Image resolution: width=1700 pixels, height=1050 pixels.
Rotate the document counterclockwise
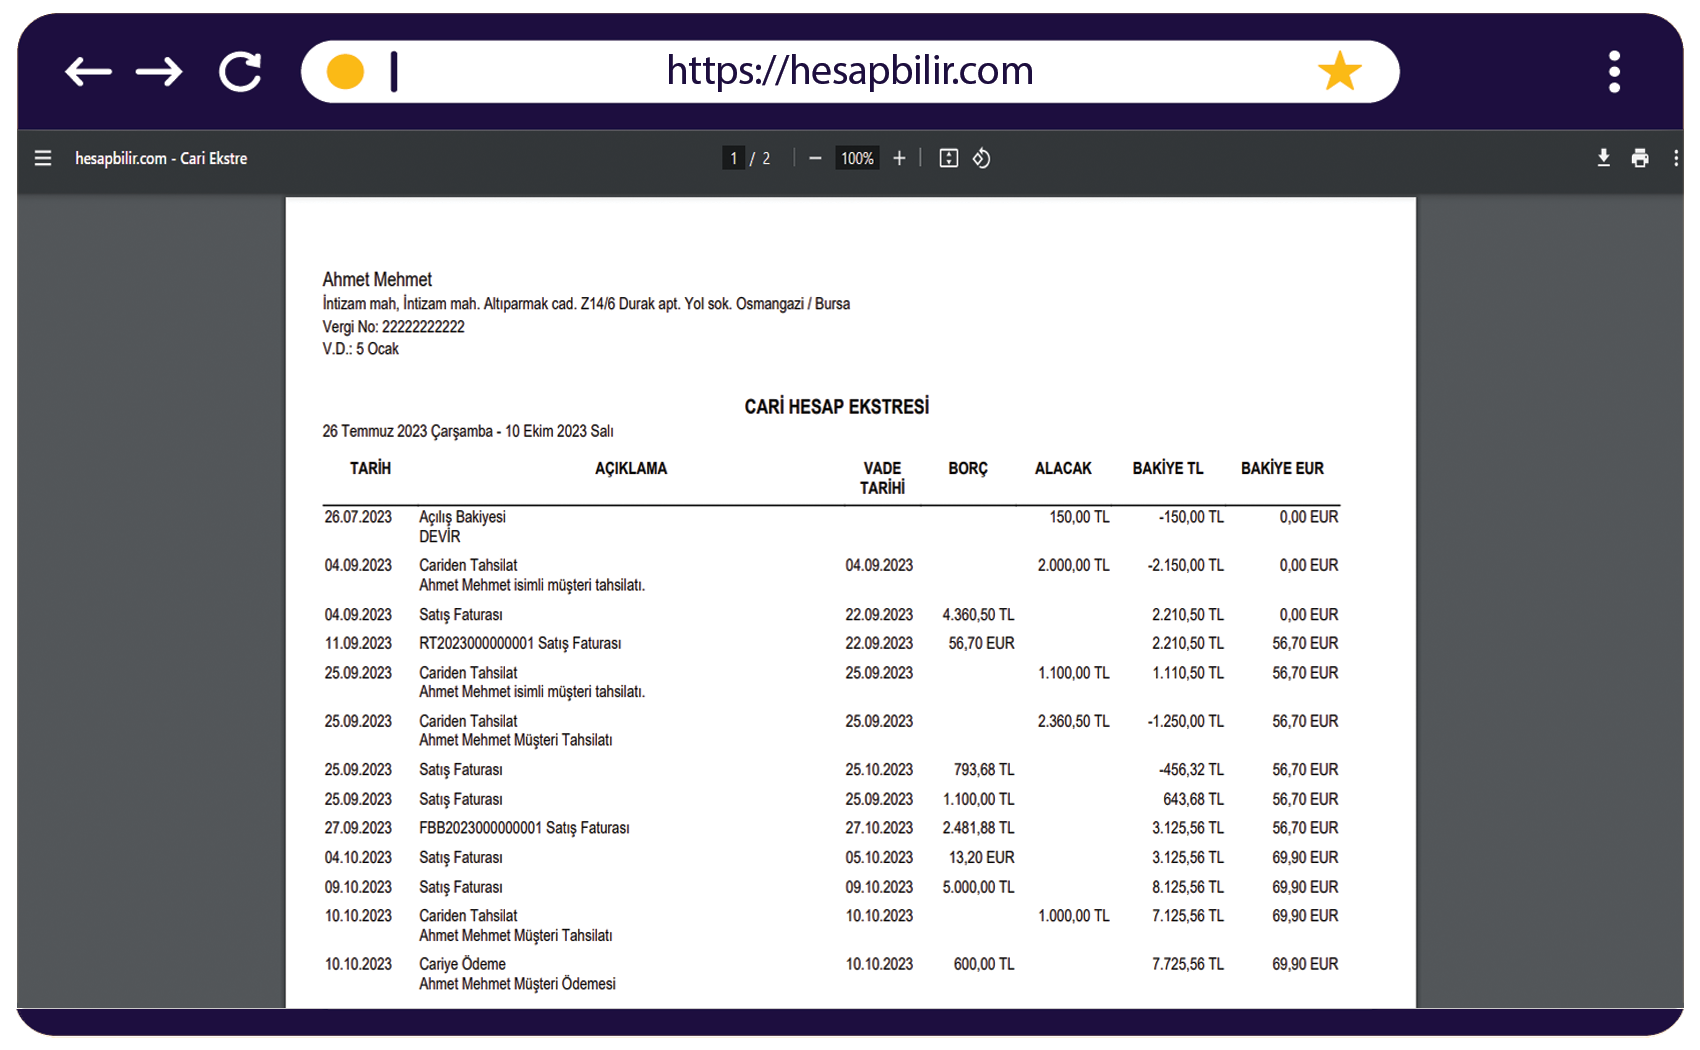click(981, 158)
